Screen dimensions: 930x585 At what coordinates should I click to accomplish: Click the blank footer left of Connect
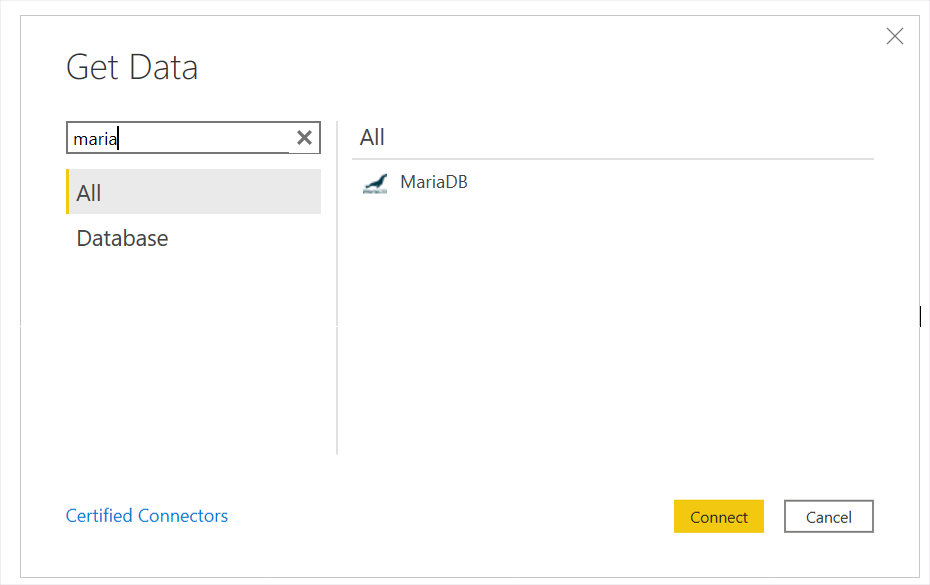tap(450, 517)
